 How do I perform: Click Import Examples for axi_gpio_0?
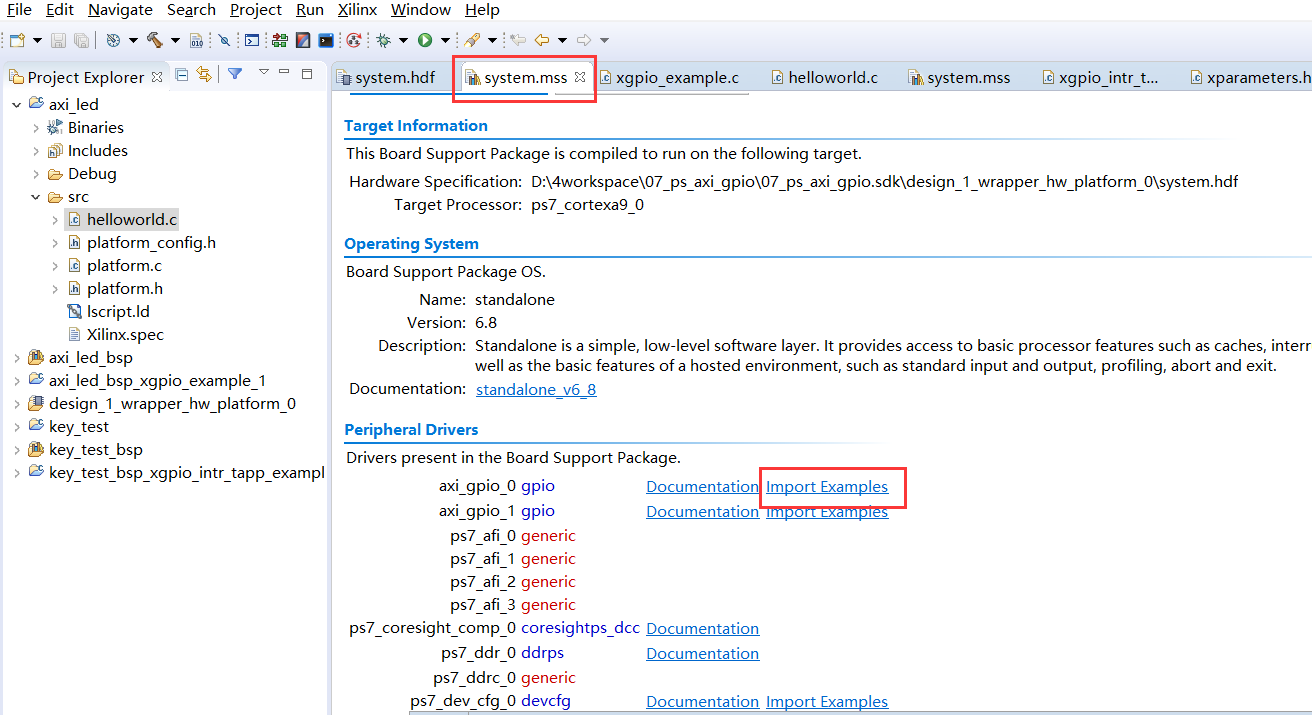pyautogui.click(x=827, y=487)
